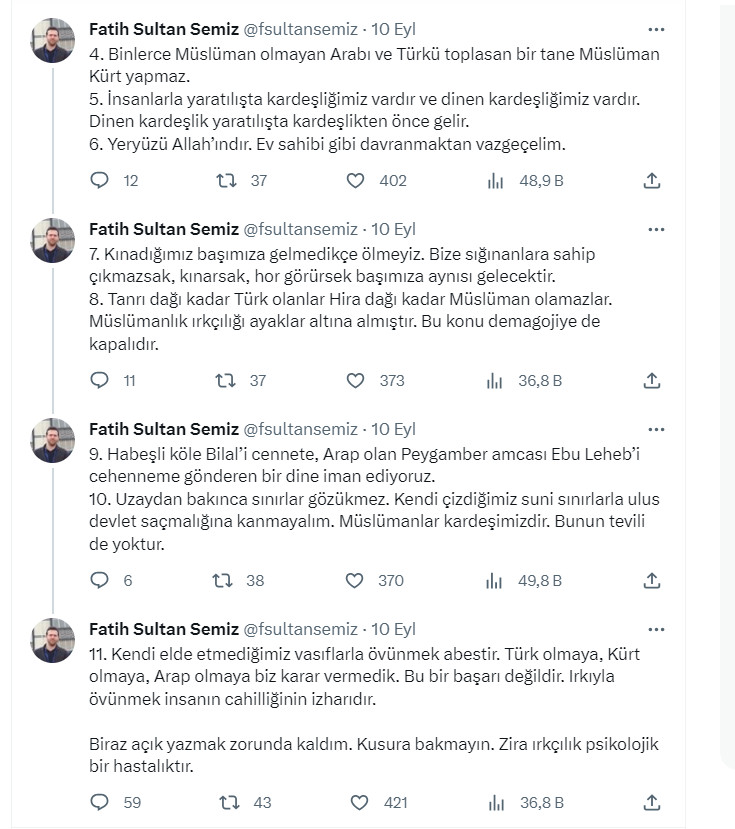Like the tweet with 373 likes
Screen dimensions: 735x829
tap(355, 381)
